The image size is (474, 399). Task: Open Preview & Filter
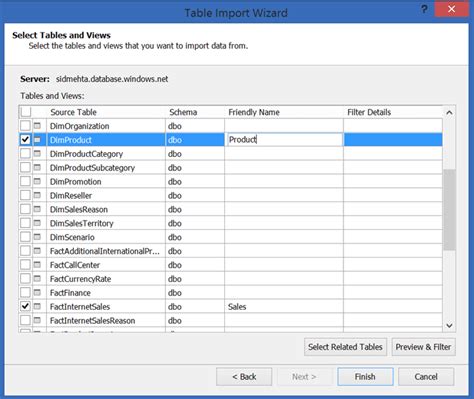click(x=423, y=347)
